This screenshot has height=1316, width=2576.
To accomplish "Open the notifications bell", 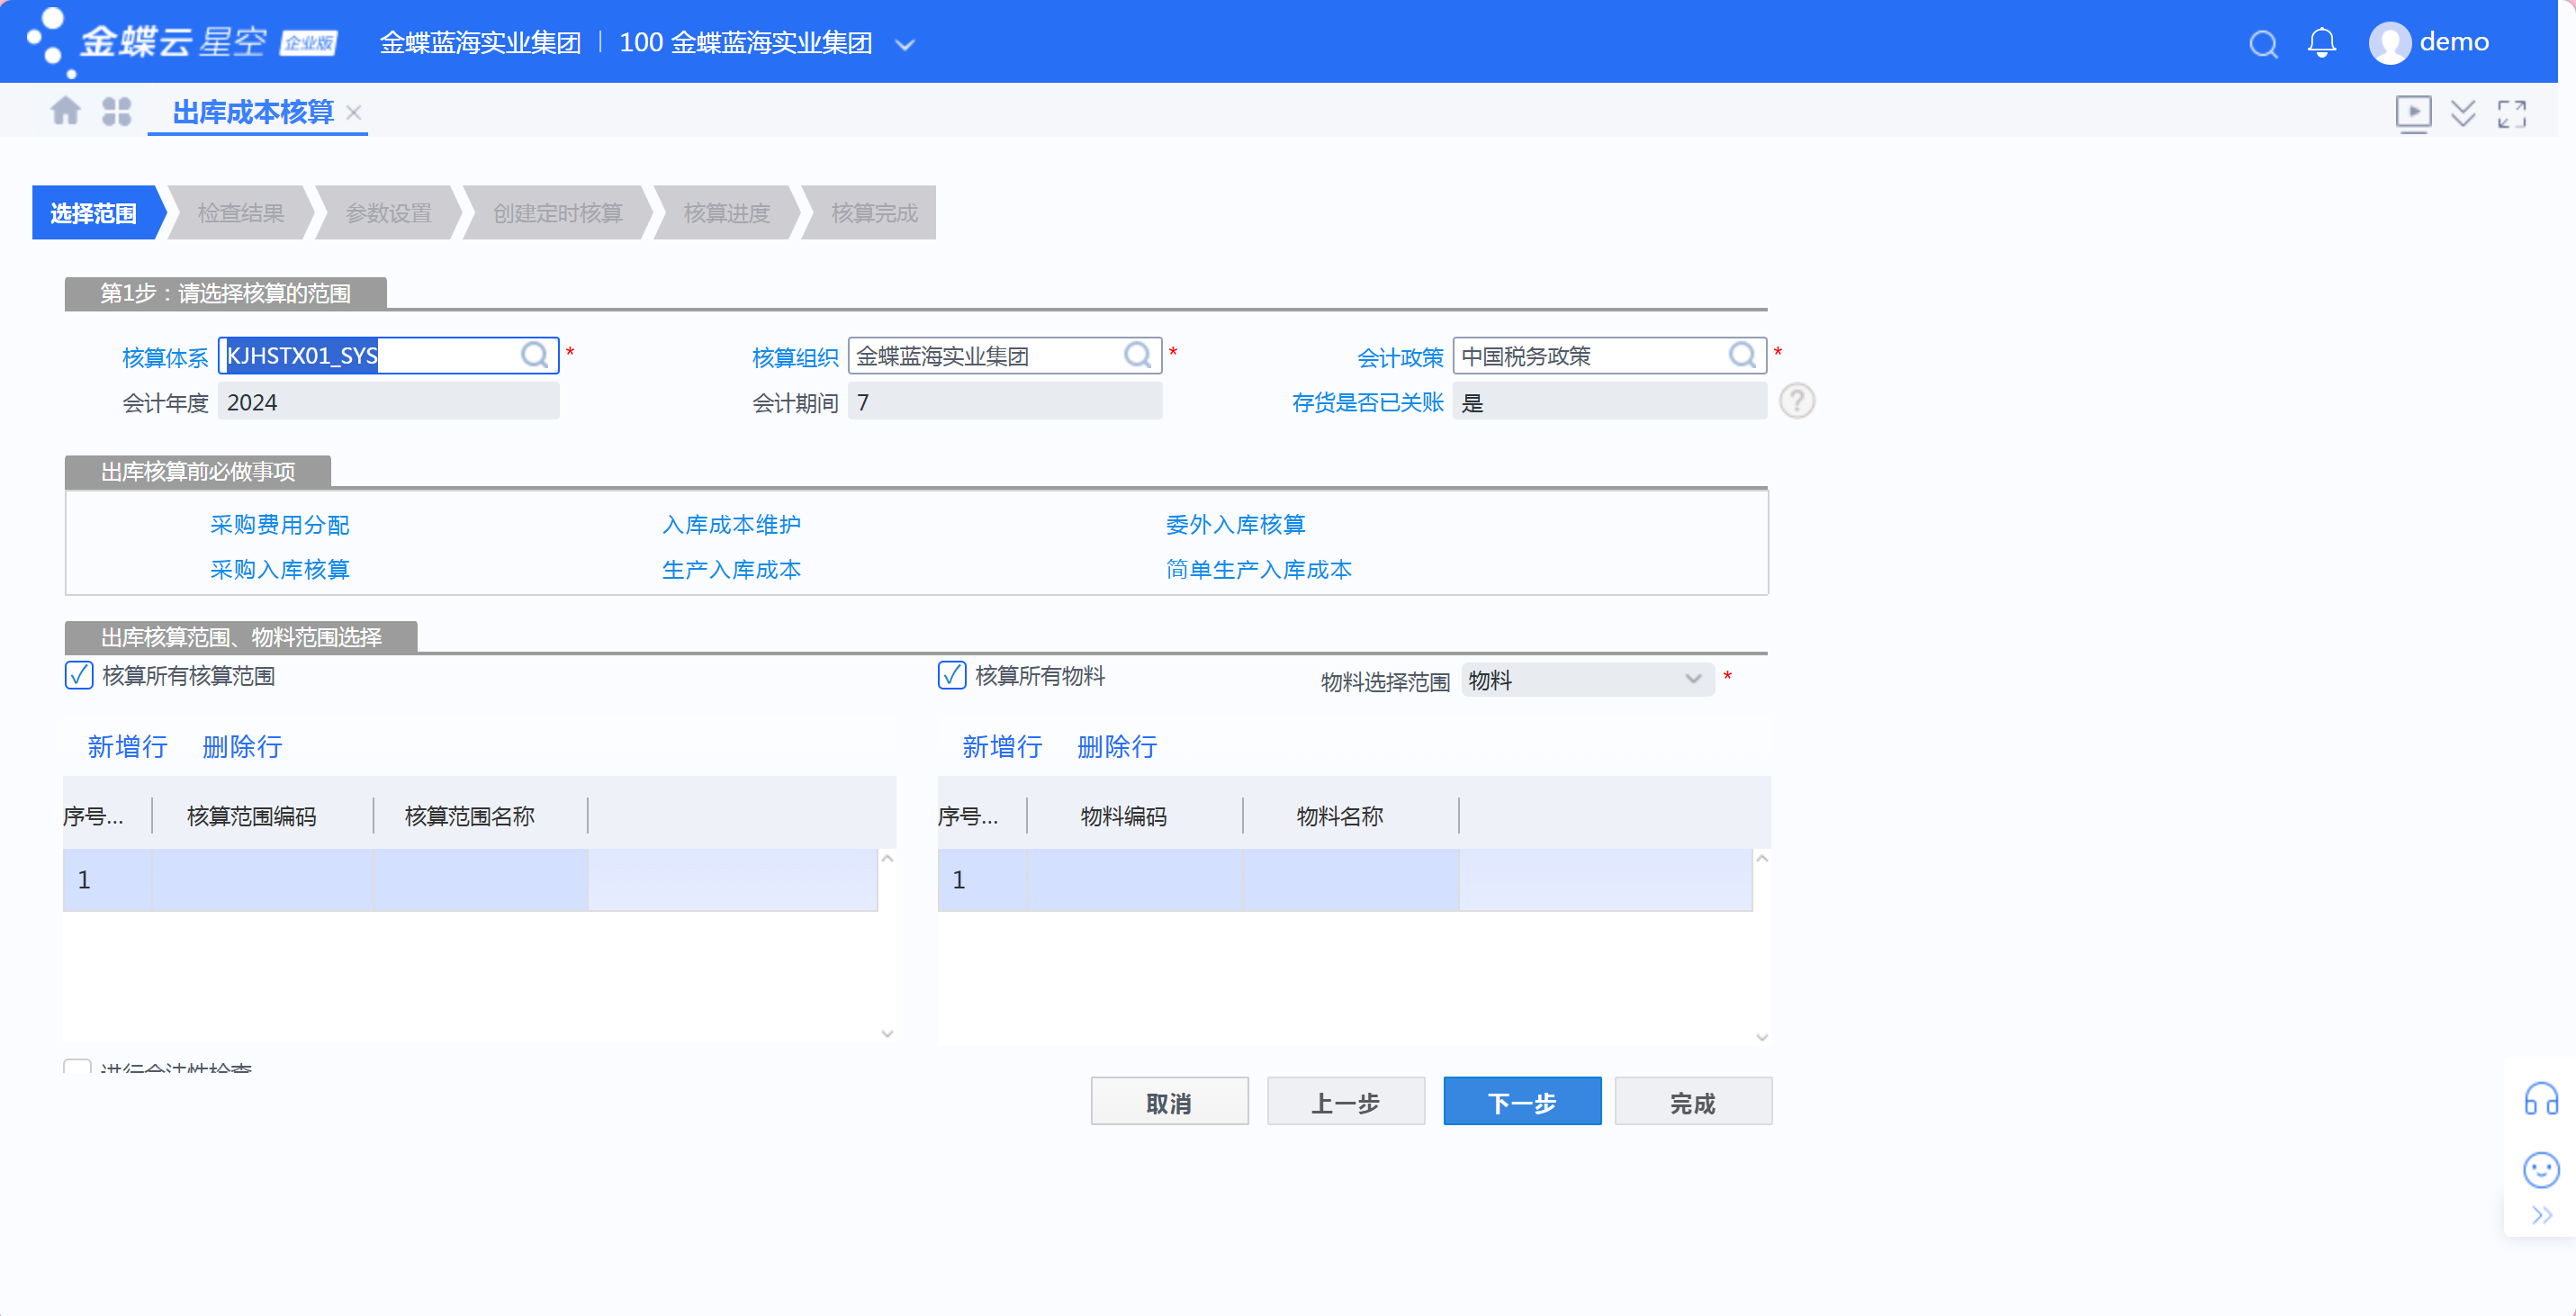I will [x=2321, y=43].
